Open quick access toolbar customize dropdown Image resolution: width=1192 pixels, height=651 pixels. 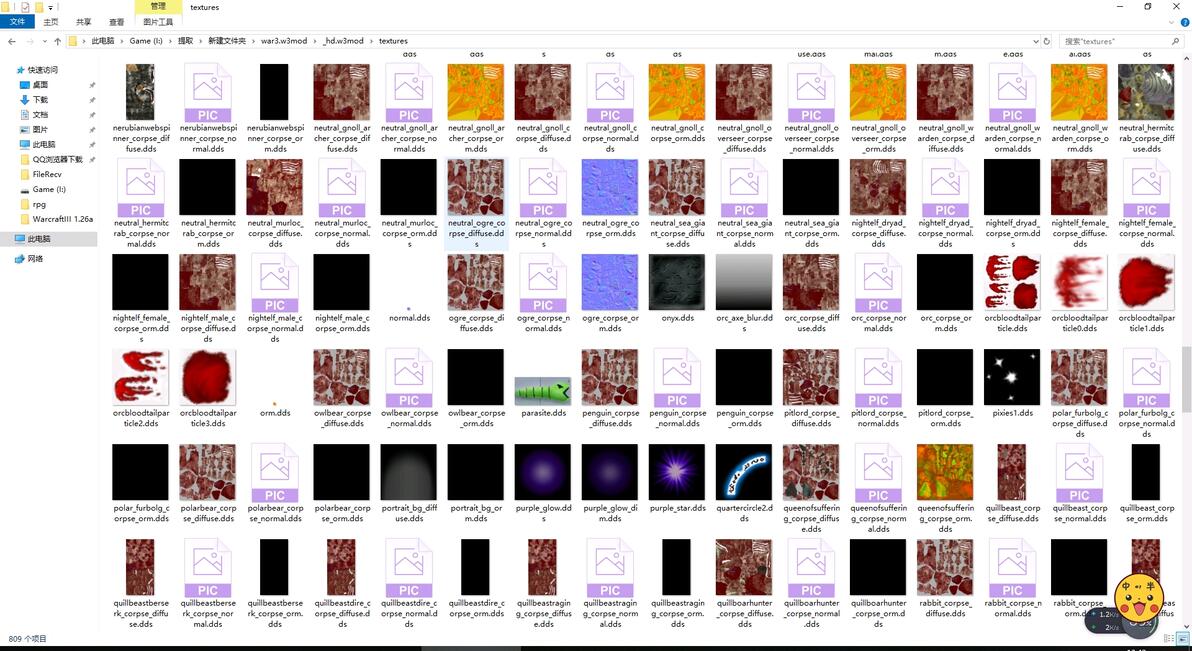click(51, 7)
